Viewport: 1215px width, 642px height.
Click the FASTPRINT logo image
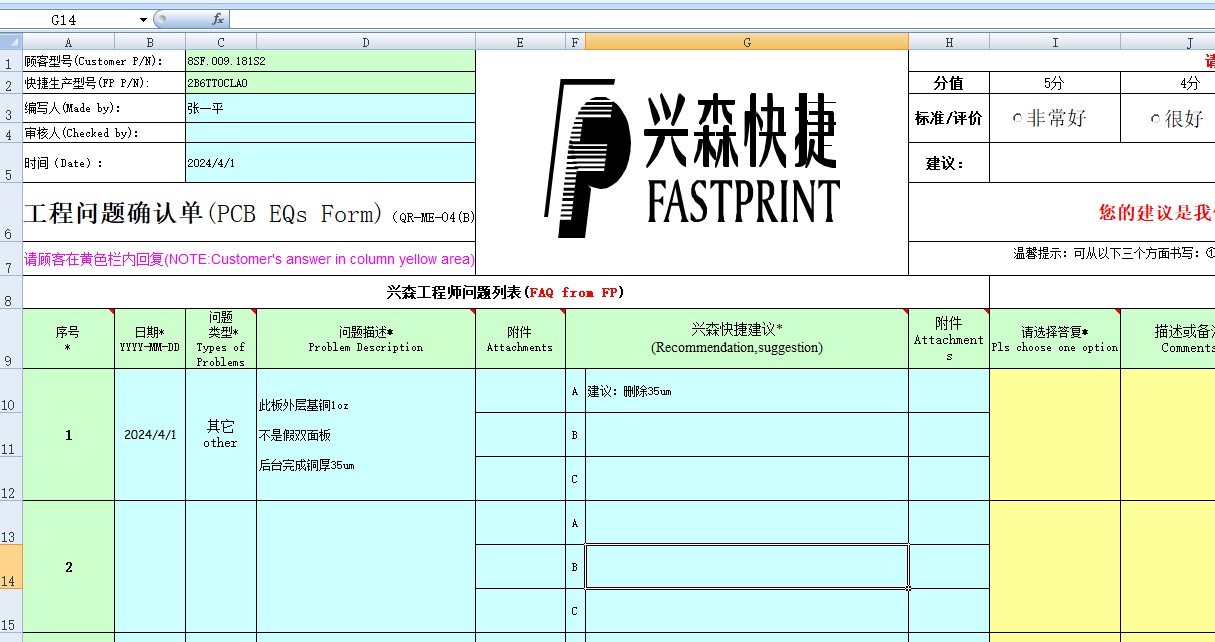(x=692, y=158)
